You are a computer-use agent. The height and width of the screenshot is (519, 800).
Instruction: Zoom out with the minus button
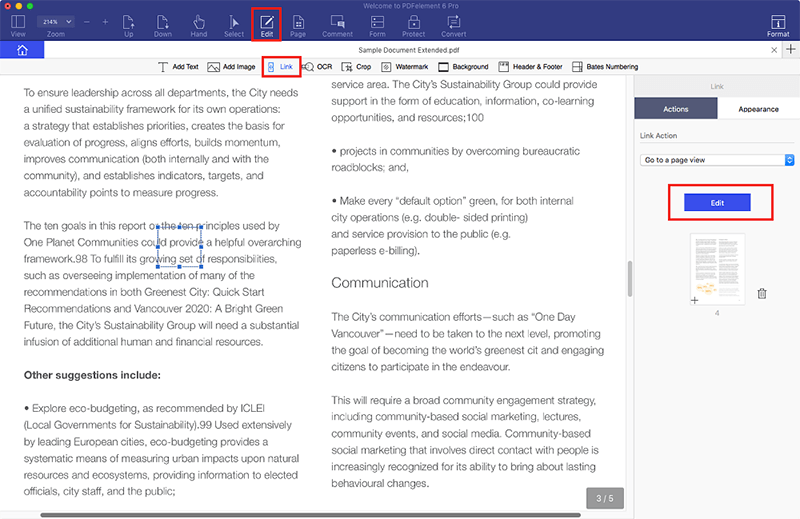point(86,22)
